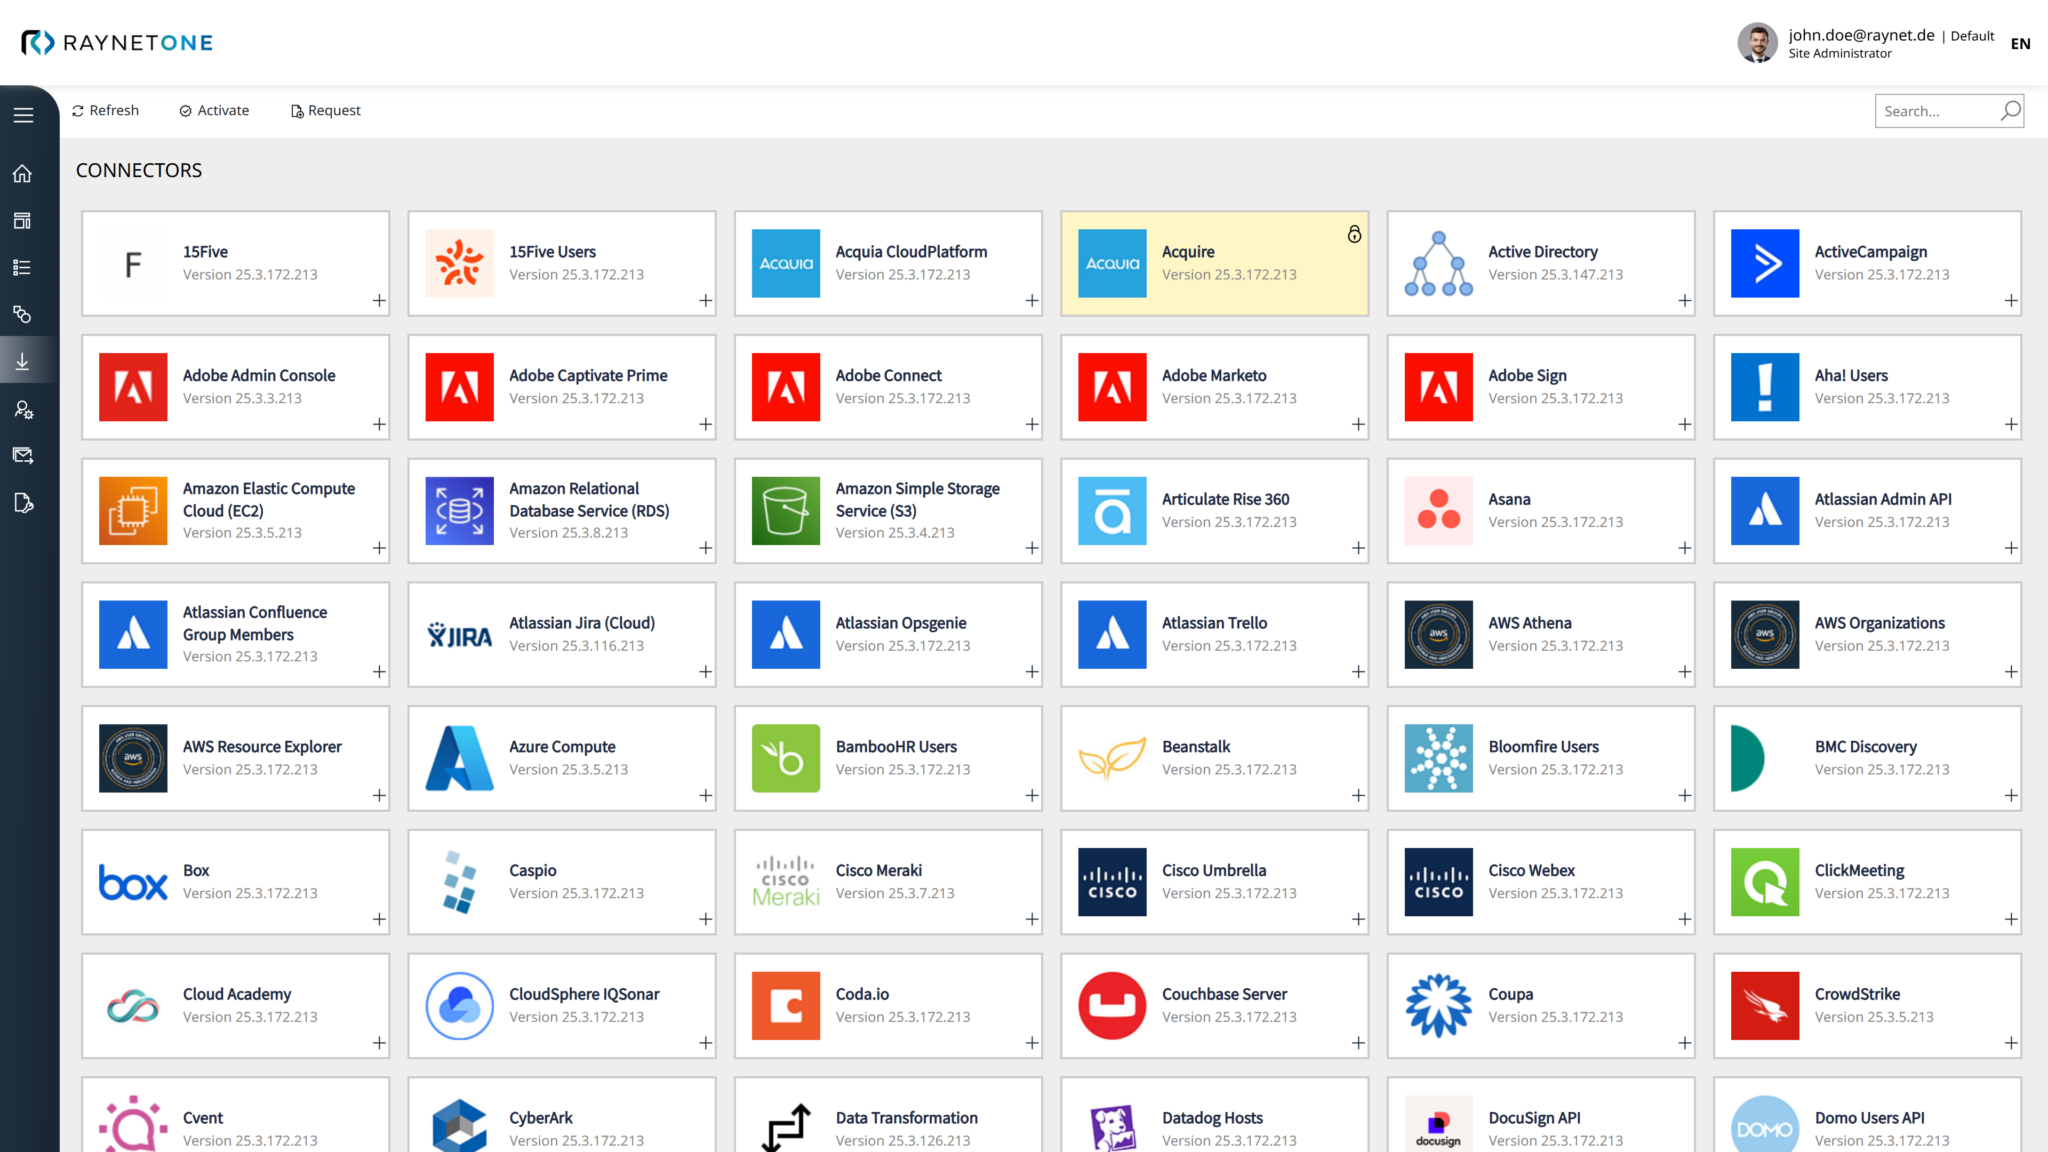Click the Request button
This screenshot has height=1152, width=2048.
tap(326, 110)
